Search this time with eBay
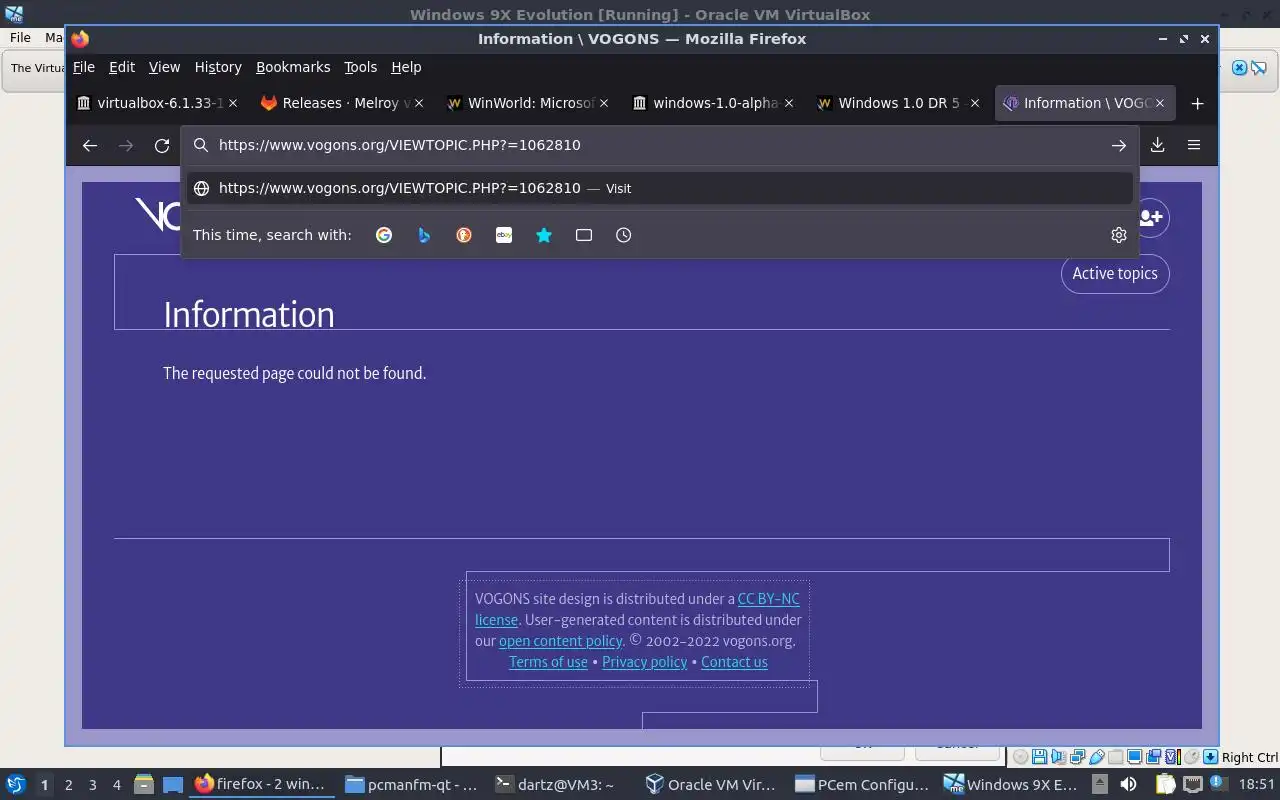 click(x=504, y=235)
